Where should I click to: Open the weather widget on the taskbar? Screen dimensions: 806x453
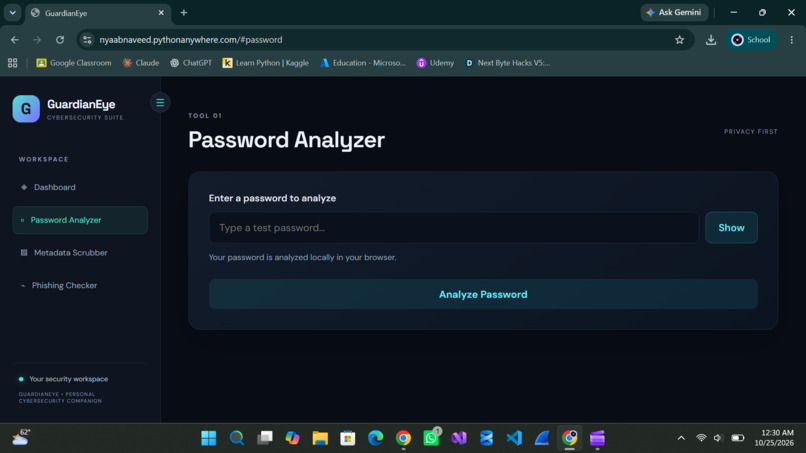click(21, 437)
